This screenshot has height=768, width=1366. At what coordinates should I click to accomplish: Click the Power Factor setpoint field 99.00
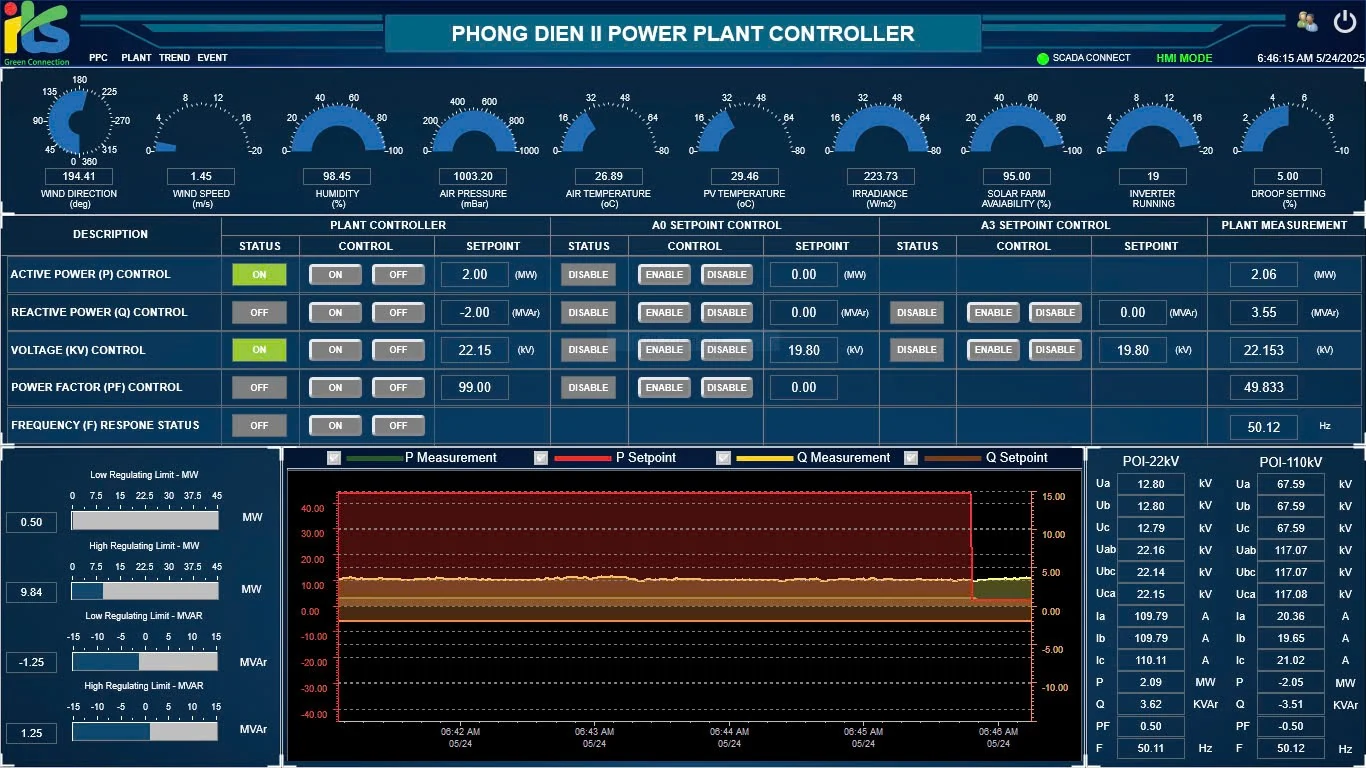[475, 387]
